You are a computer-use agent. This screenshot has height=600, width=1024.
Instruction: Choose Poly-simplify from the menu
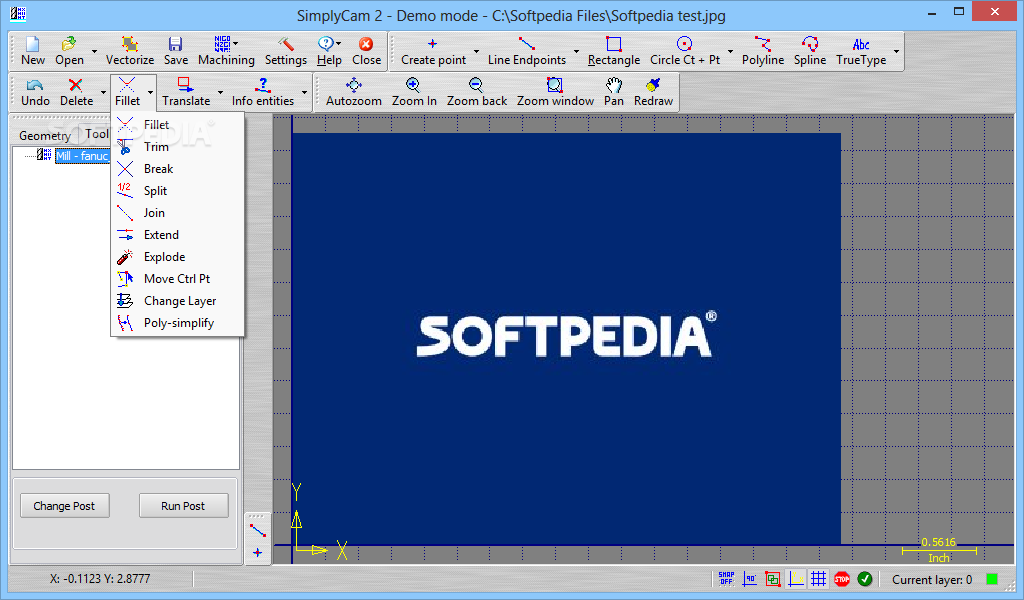178,323
